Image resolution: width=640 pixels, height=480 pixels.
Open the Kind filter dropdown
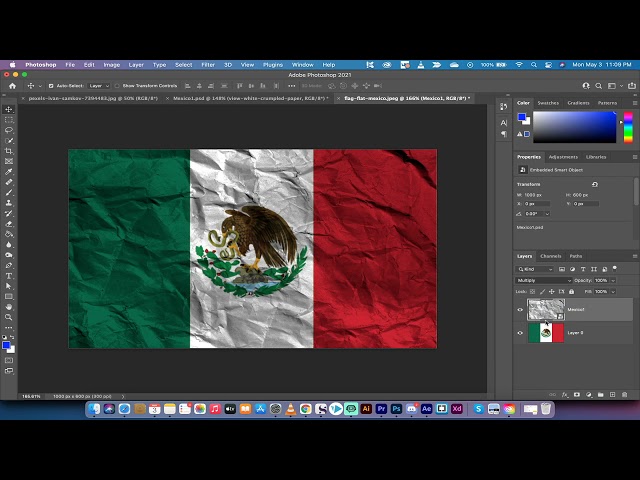pyautogui.click(x=535, y=269)
